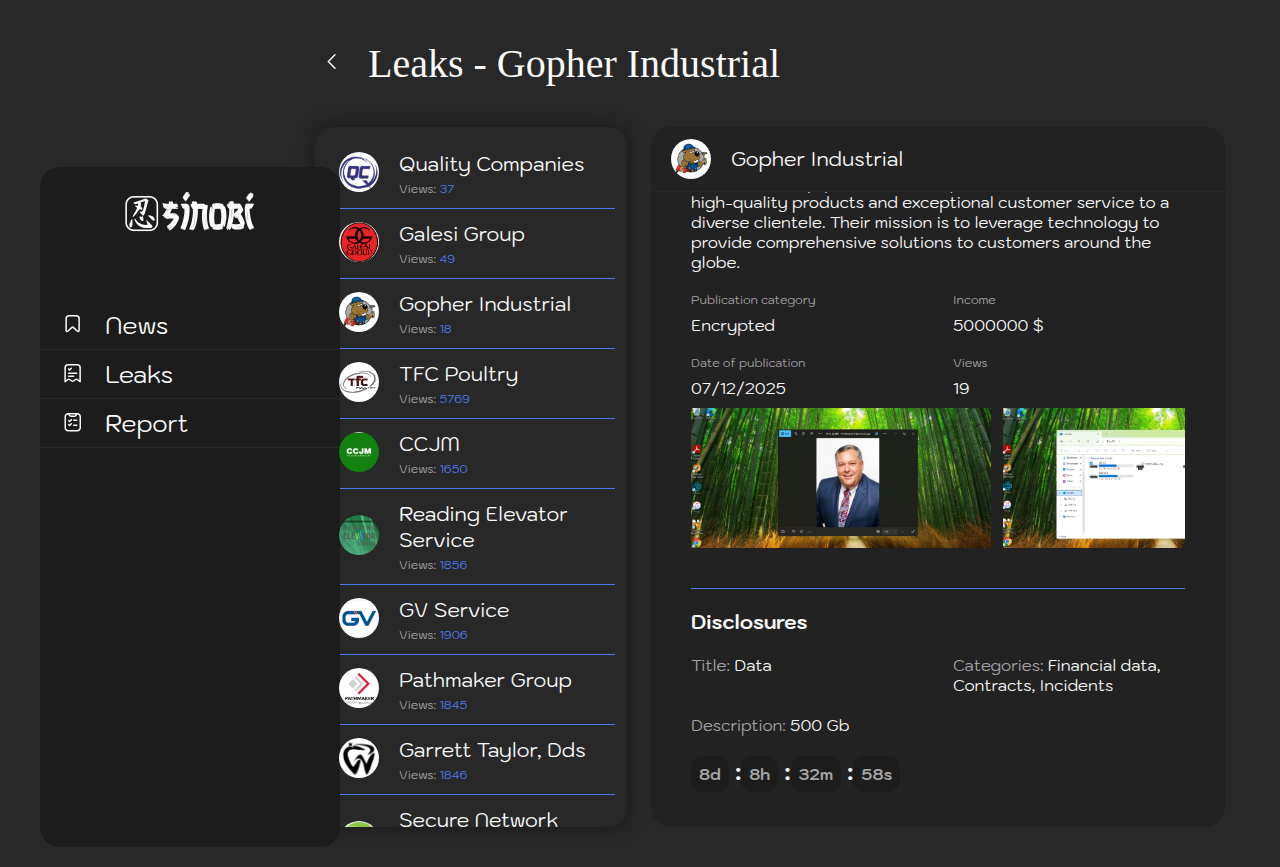This screenshot has width=1280, height=867.
Task: Click the GV Service logo icon
Action: 359,618
